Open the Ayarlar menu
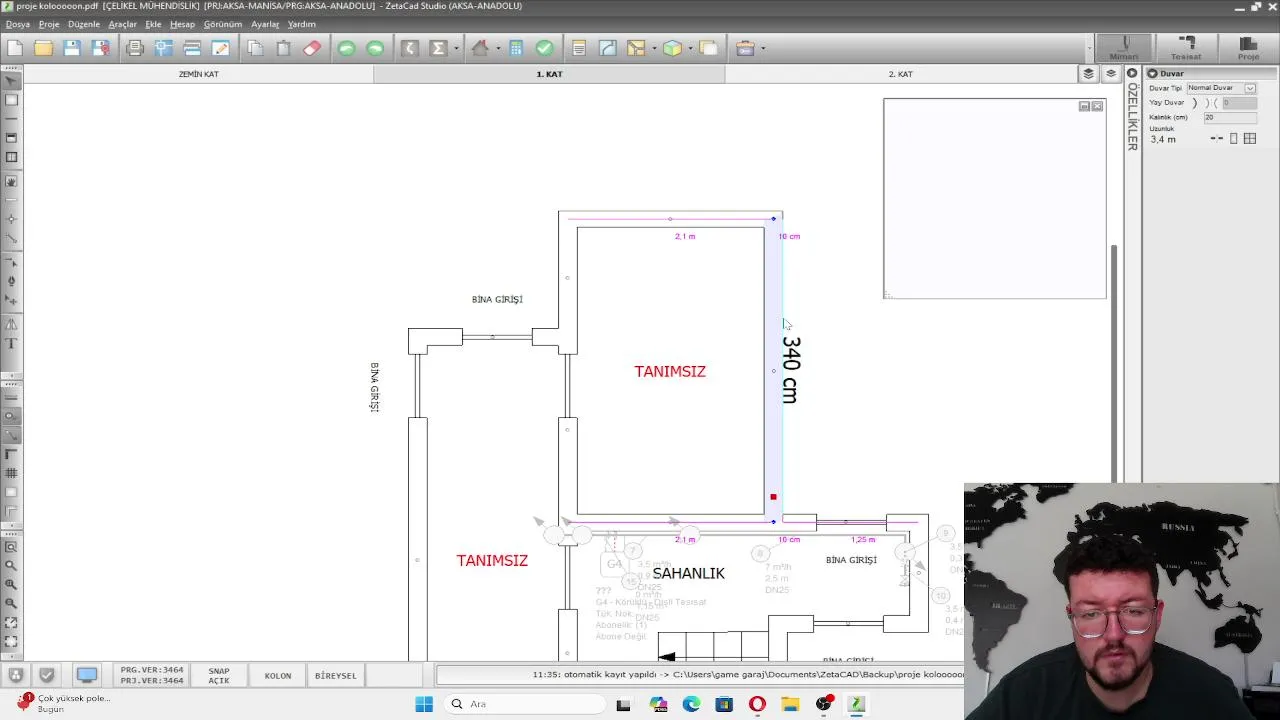1280x720 pixels. click(x=265, y=24)
